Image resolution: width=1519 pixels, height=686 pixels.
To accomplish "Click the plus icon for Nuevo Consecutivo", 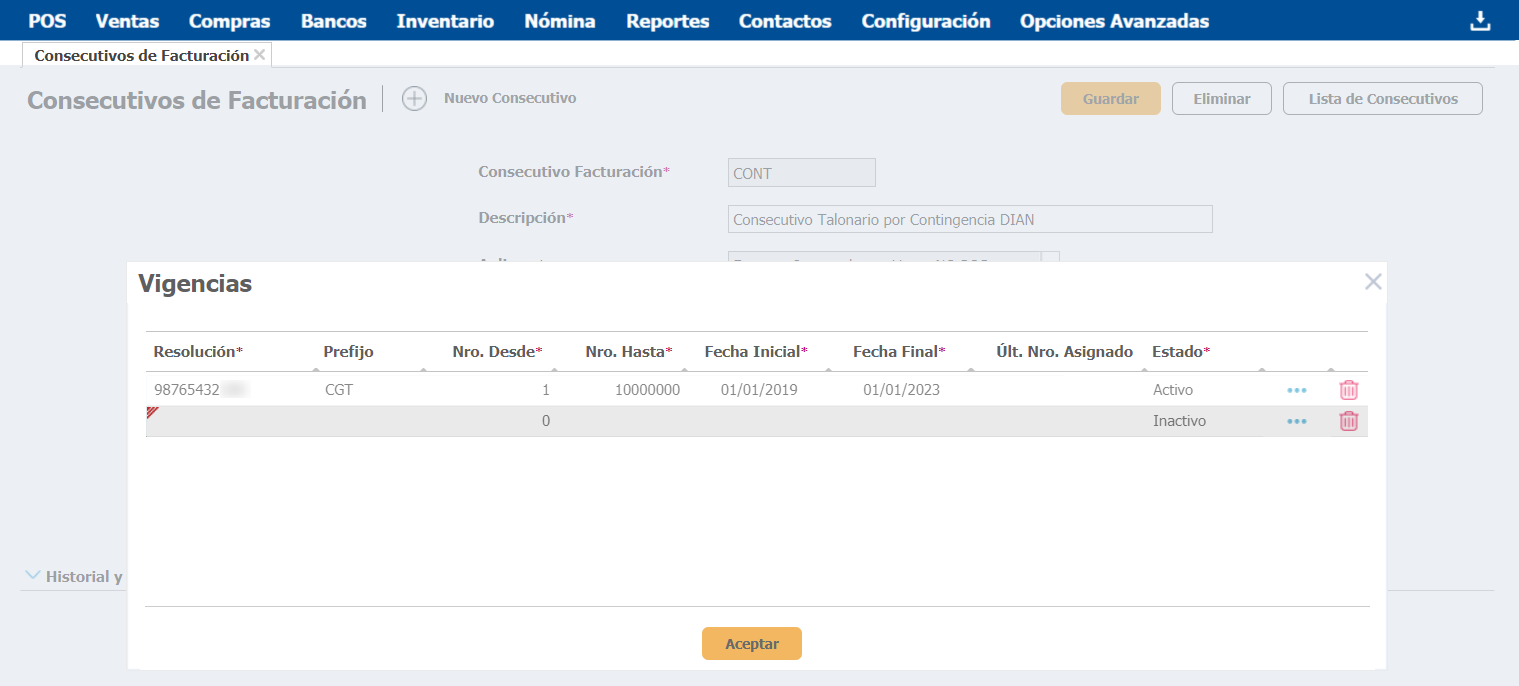I will pyautogui.click(x=414, y=98).
